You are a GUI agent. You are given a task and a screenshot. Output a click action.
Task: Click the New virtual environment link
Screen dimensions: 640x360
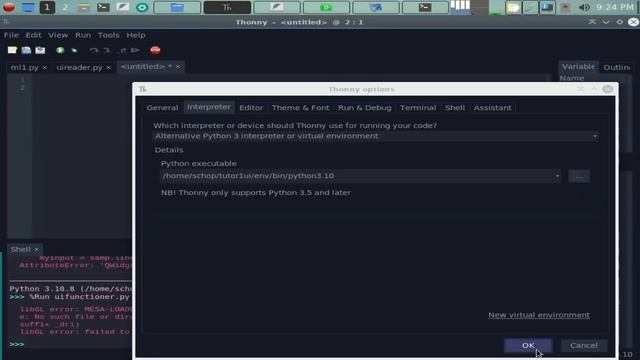point(539,315)
